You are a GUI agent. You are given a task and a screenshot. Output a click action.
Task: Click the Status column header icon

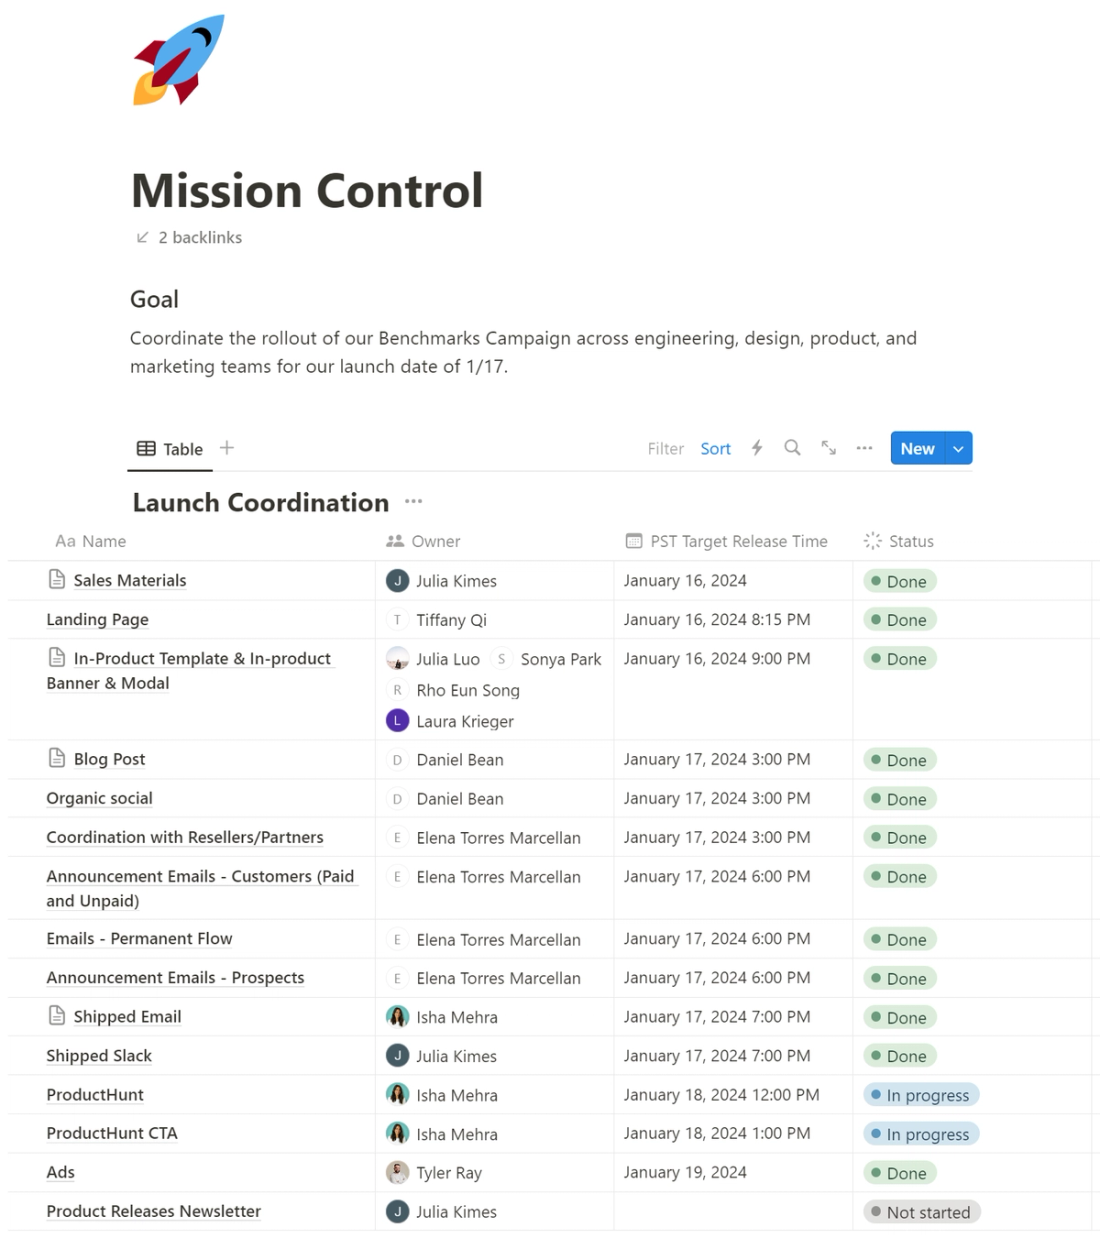pos(871,540)
